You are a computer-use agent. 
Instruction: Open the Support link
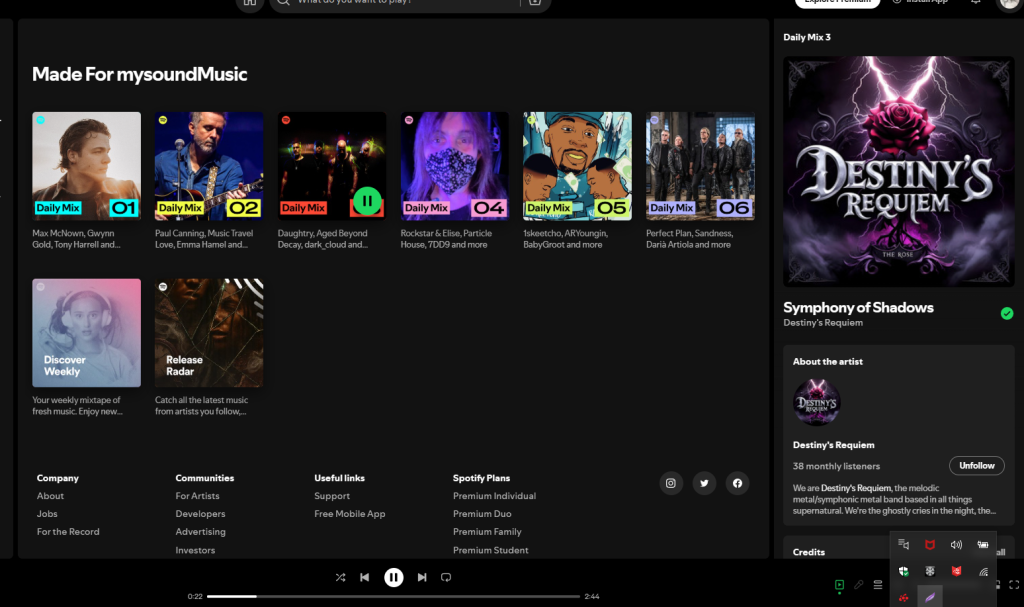(x=332, y=496)
